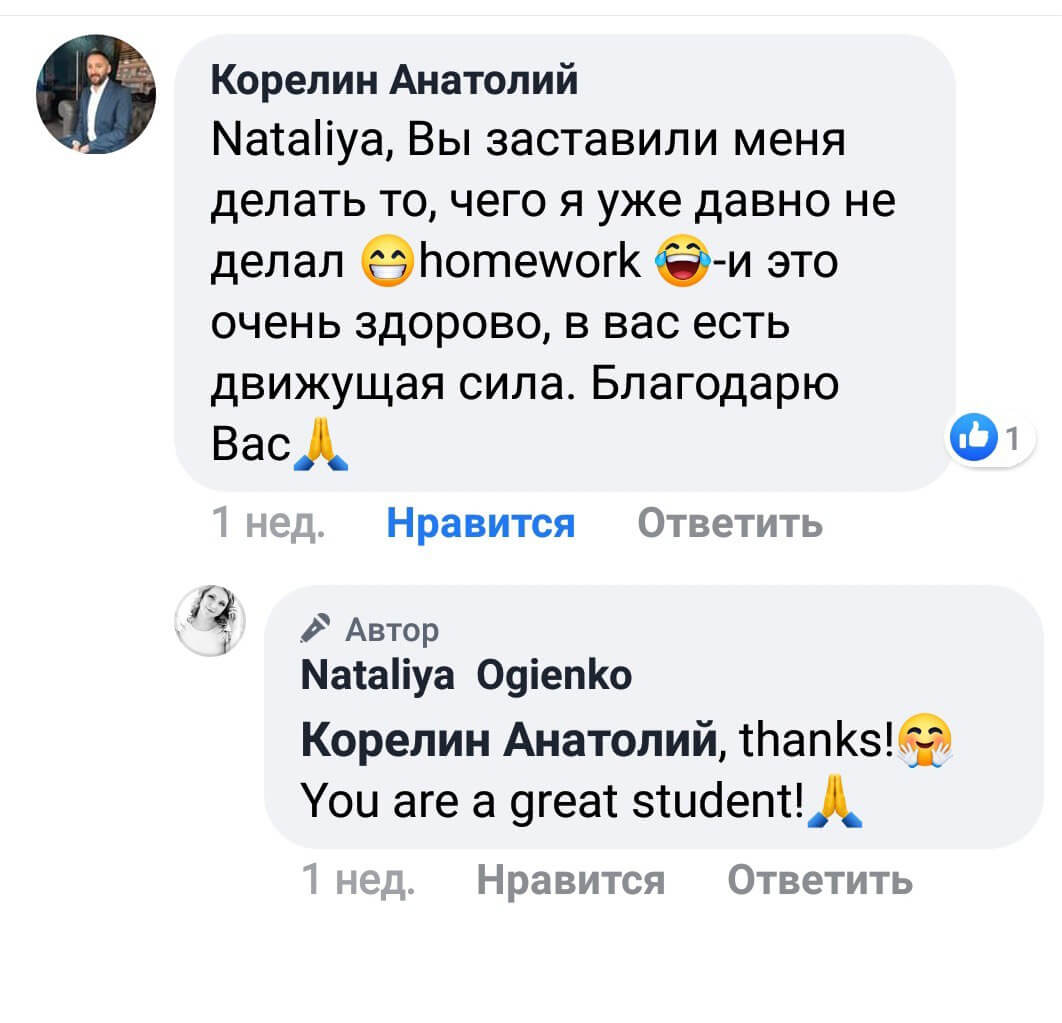The width and height of the screenshot is (1062, 1023).
Task: Click the first comment's 1 нед. timestamp
Action: [x=269, y=522]
